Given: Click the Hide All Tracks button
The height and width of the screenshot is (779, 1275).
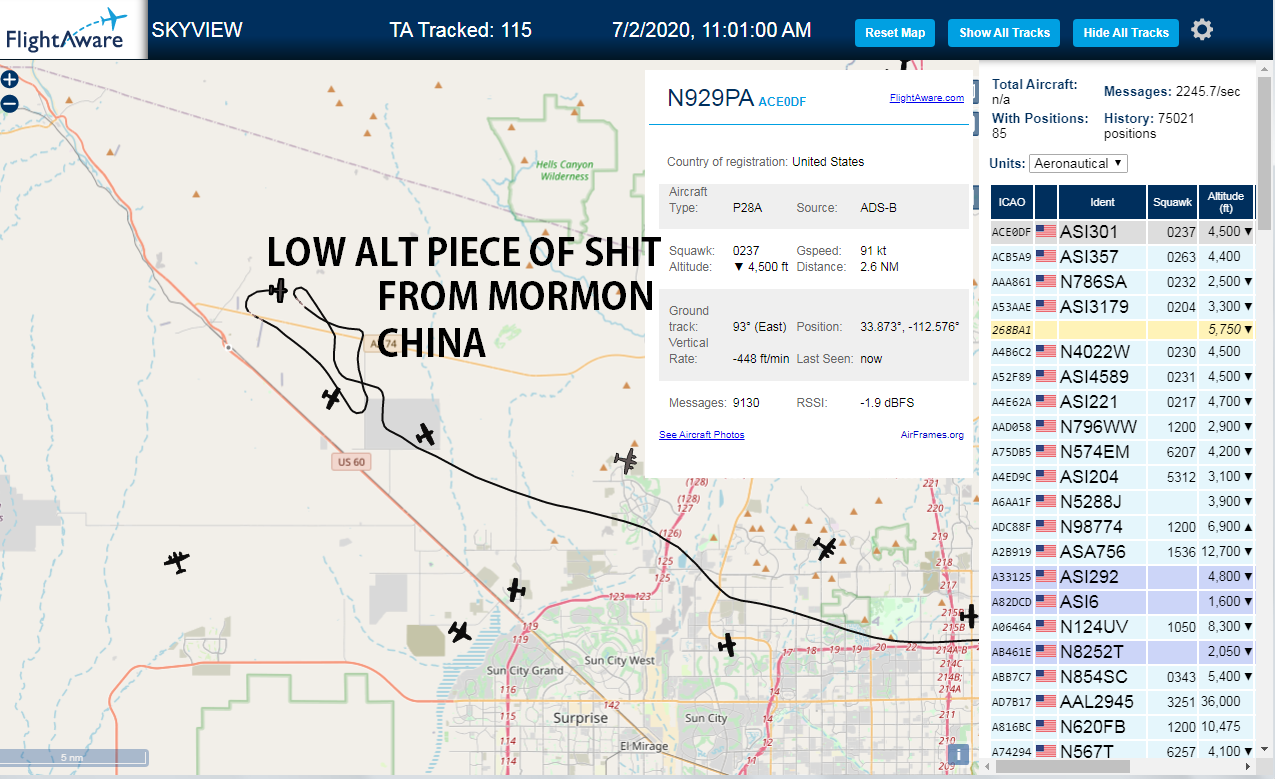Looking at the screenshot, I should (1126, 33).
